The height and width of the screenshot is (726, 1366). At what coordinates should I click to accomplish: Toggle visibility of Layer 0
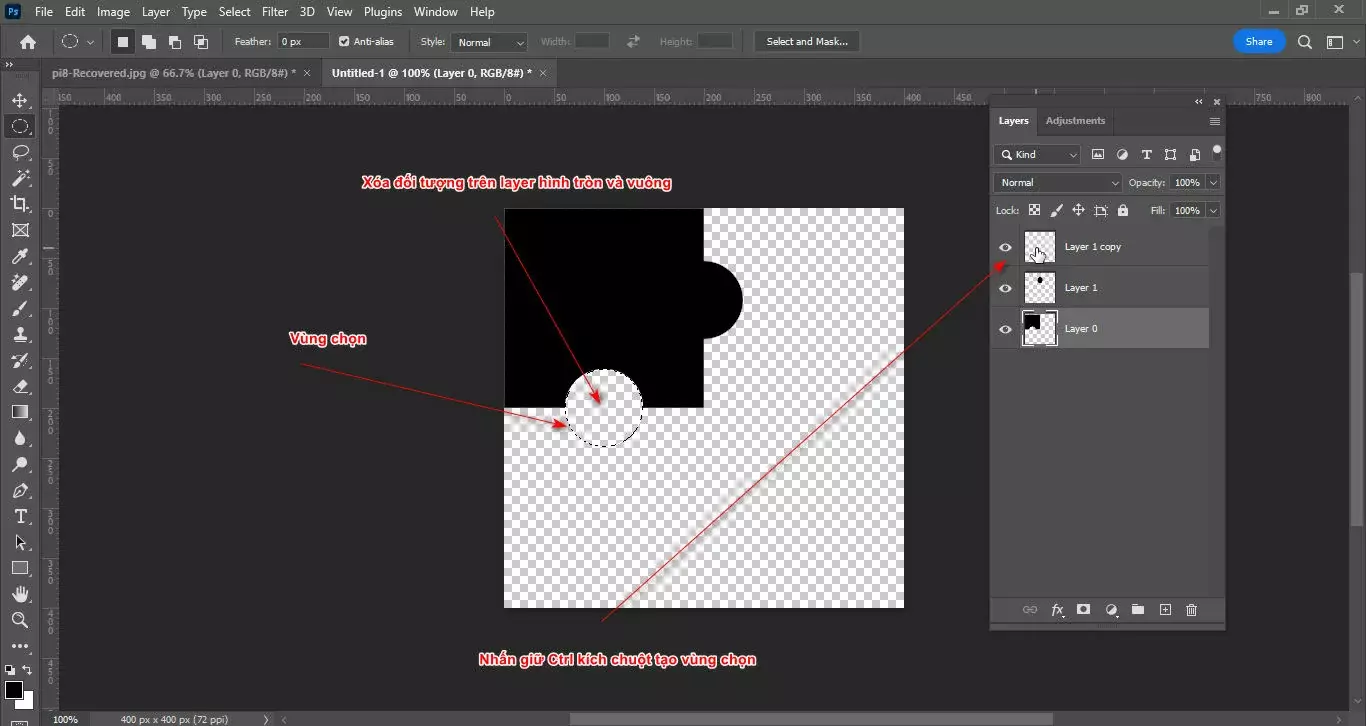coord(1005,328)
